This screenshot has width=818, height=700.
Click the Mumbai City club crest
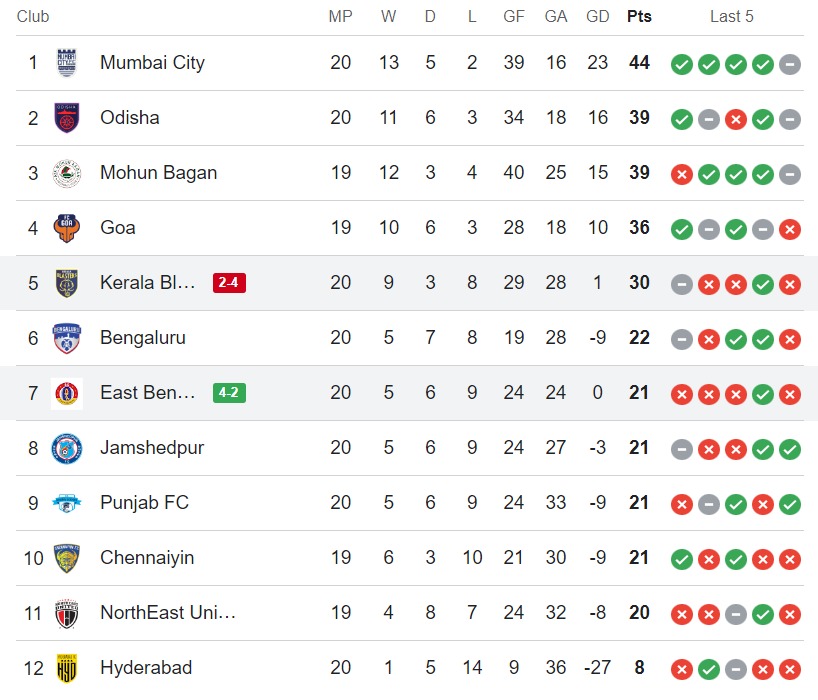[67, 63]
